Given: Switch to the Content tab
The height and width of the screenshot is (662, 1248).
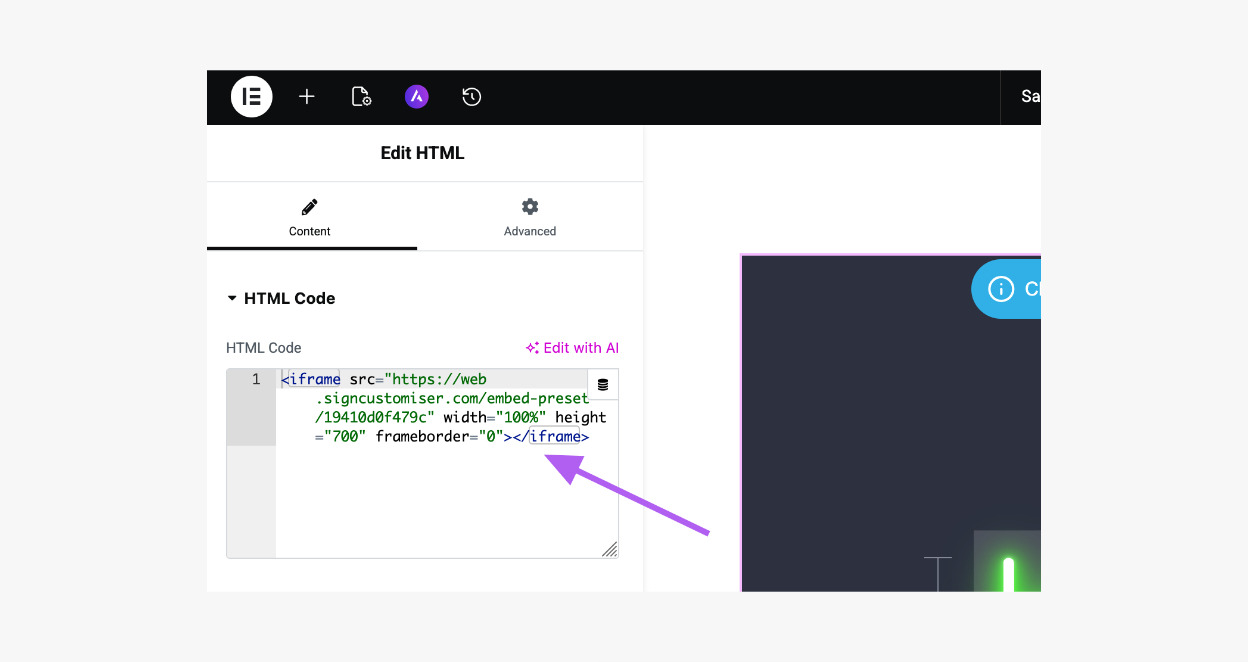Looking at the screenshot, I should (x=310, y=217).
